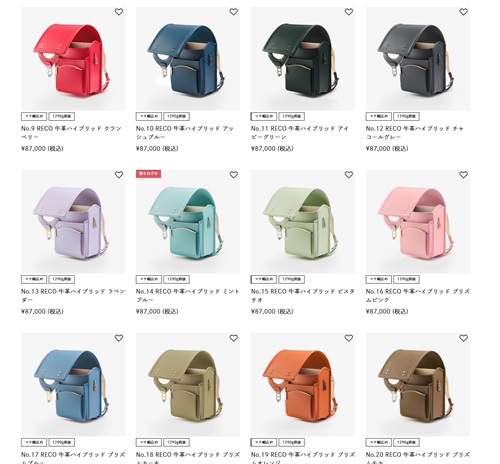This screenshot has width=500, height=464.
Task: Toggle heart on No.12 Charcoal Gray bag
Action: 464,12
